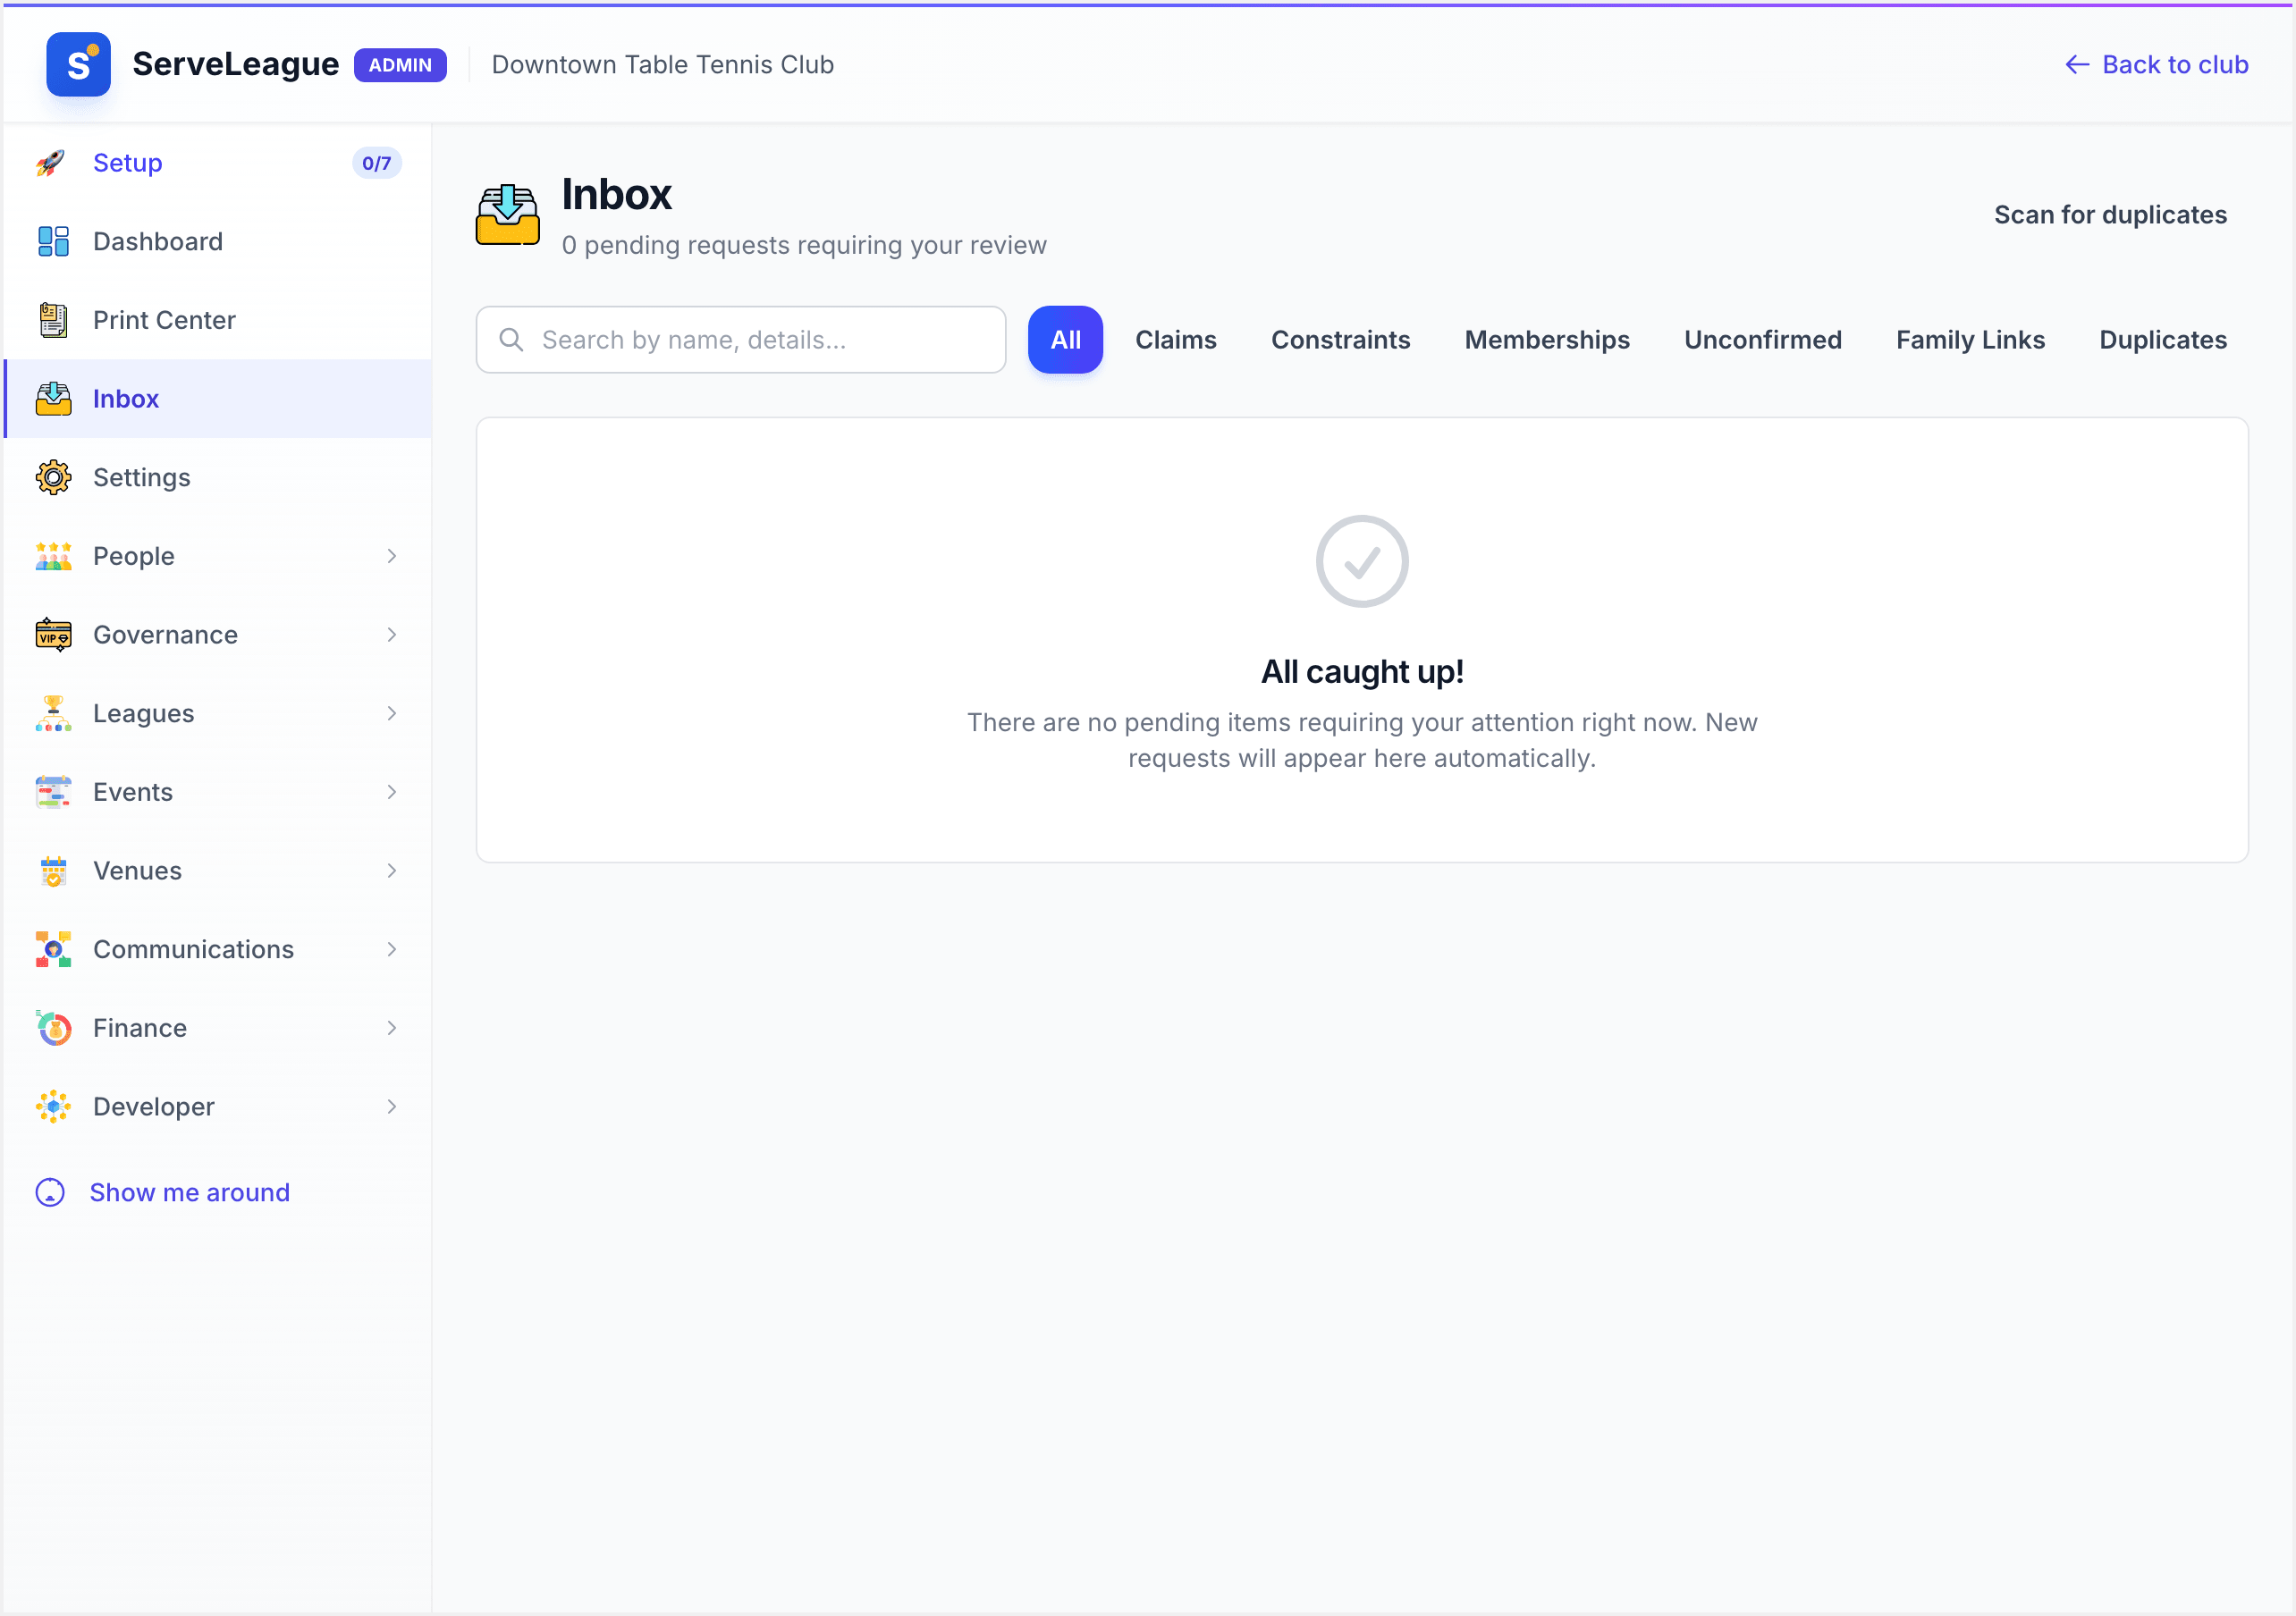Click the "All caught up!" heading
The height and width of the screenshot is (1616, 2296).
[x=1362, y=671]
